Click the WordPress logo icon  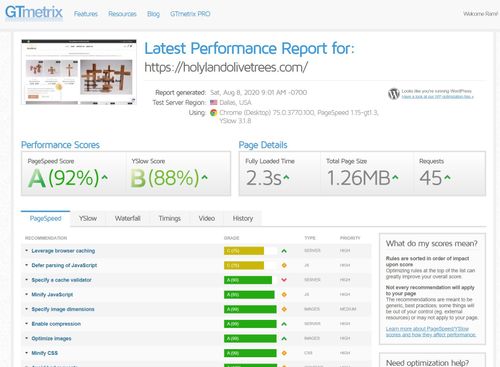click(x=394, y=94)
